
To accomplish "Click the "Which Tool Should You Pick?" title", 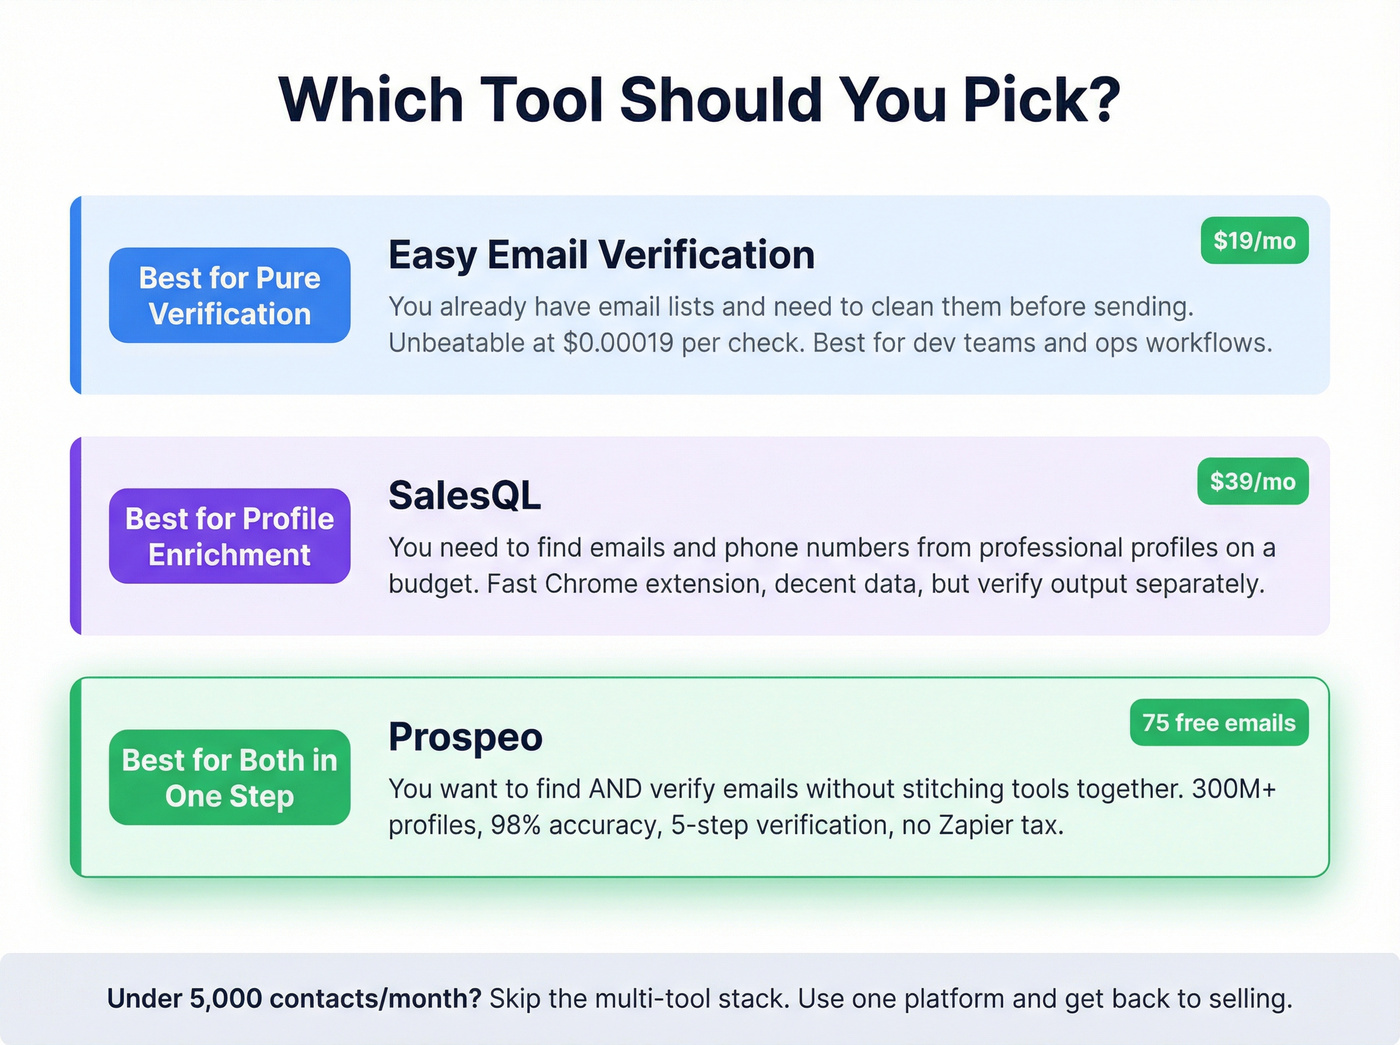I will [x=699, y=100].
